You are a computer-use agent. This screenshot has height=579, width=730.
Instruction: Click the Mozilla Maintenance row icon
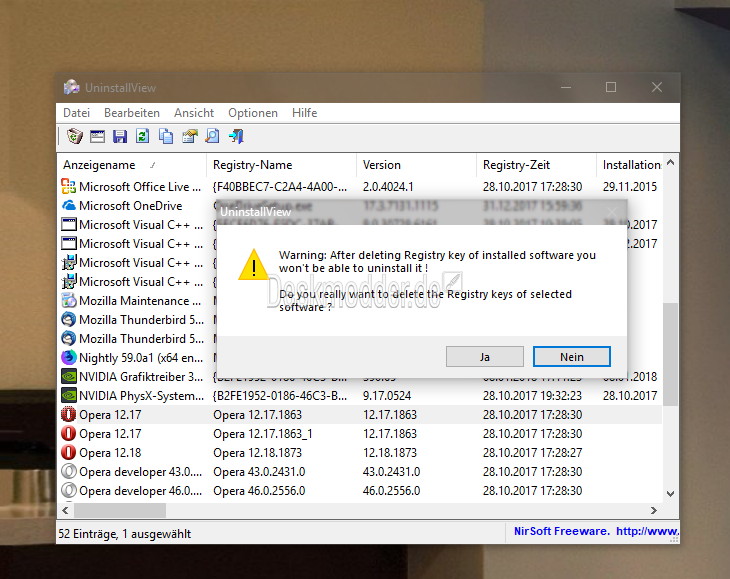pyautogui.click(x=68, y=301)
